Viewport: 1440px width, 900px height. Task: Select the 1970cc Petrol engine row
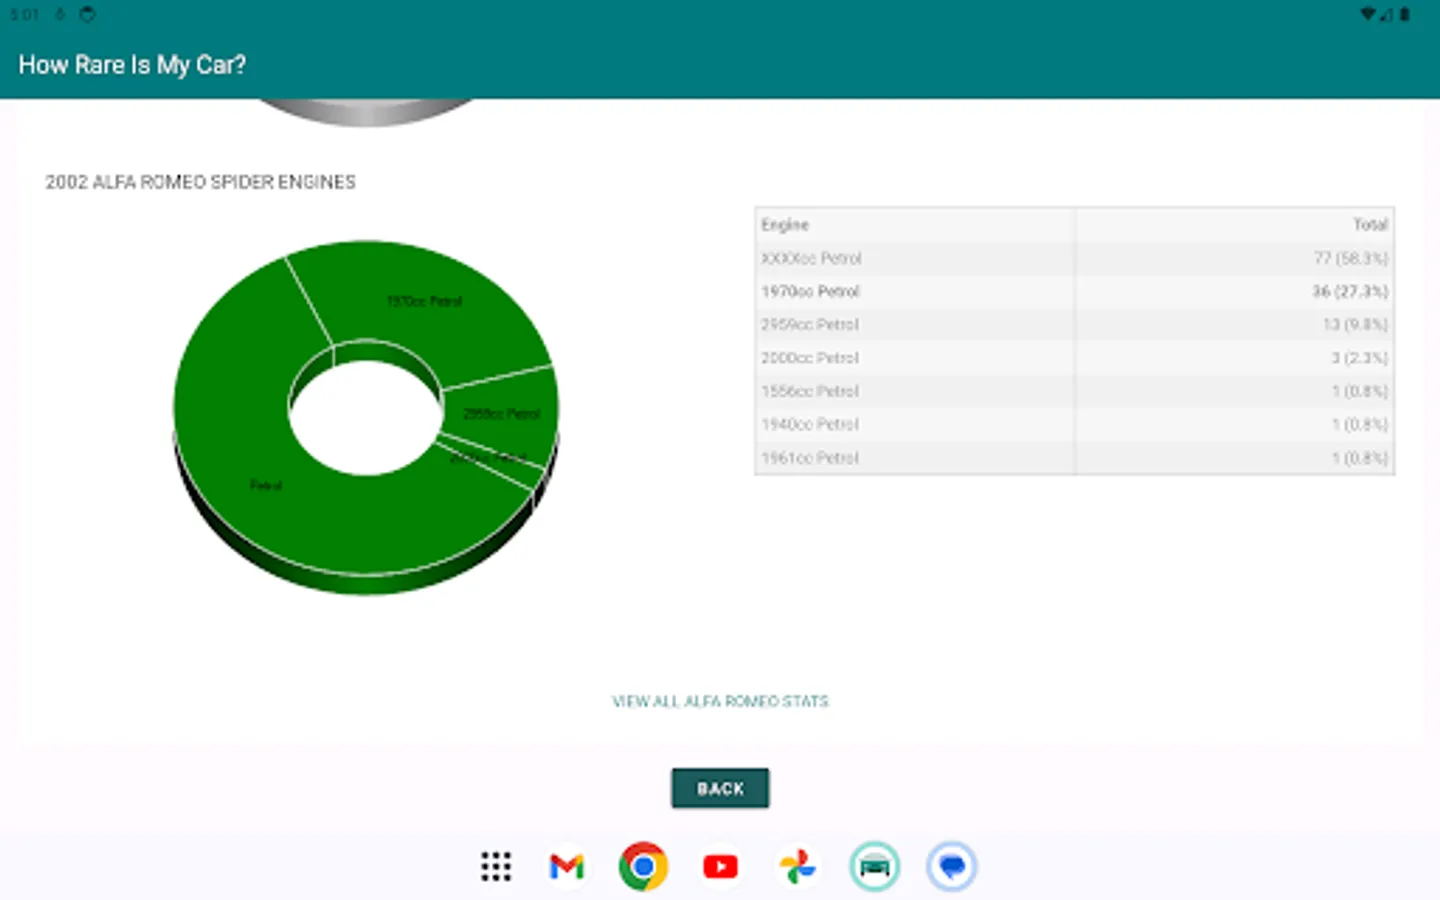(1075, 291)
